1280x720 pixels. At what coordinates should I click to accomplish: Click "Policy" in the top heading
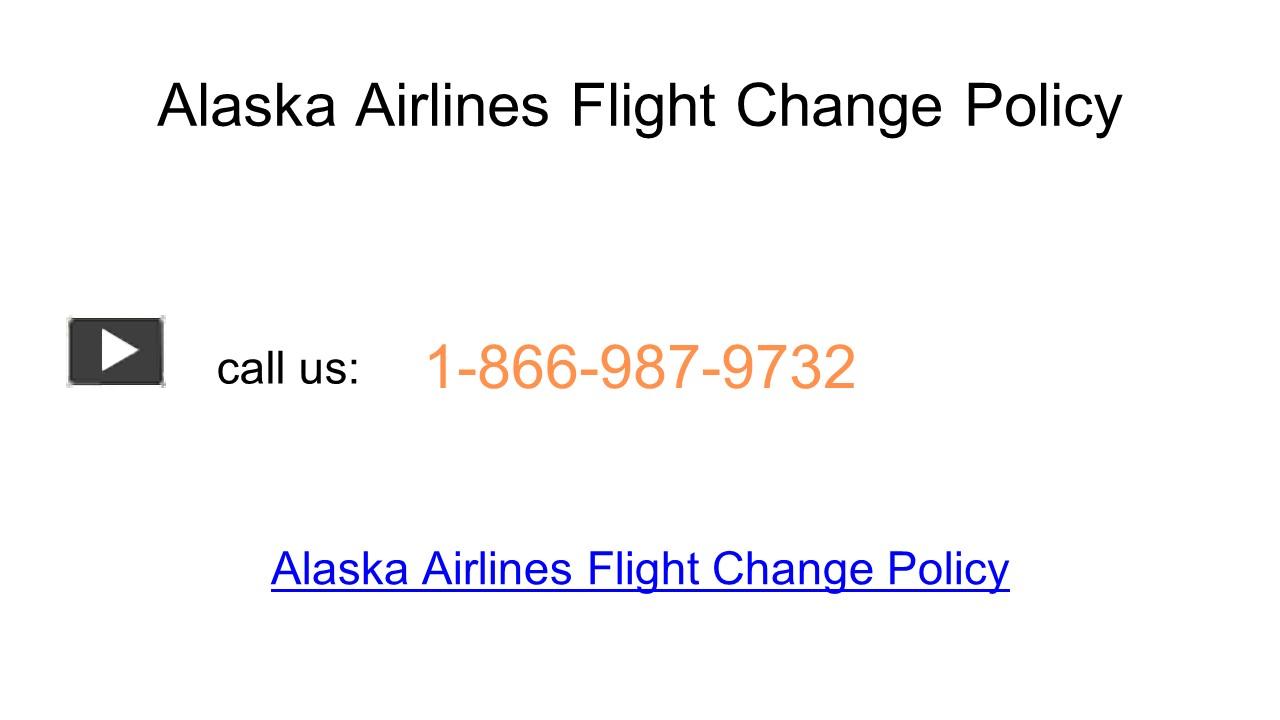(x=1043, y=106)
